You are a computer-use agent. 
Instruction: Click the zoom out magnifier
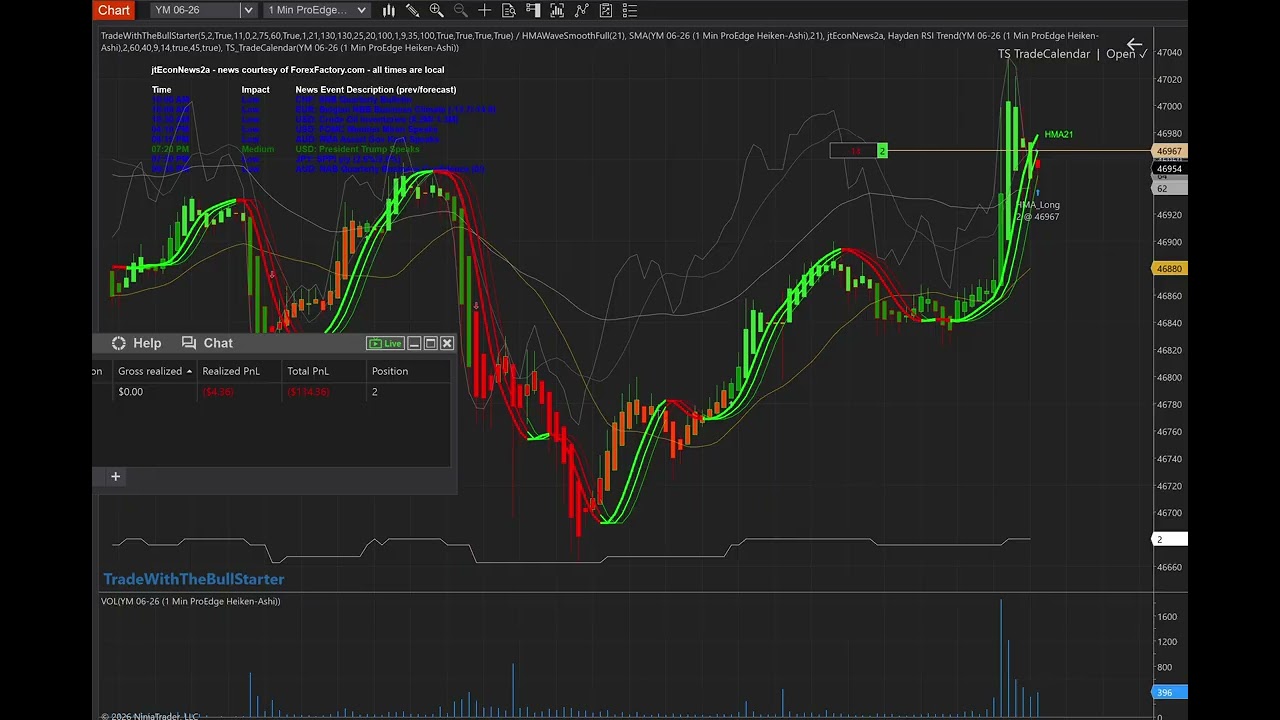tap(460, 10)
